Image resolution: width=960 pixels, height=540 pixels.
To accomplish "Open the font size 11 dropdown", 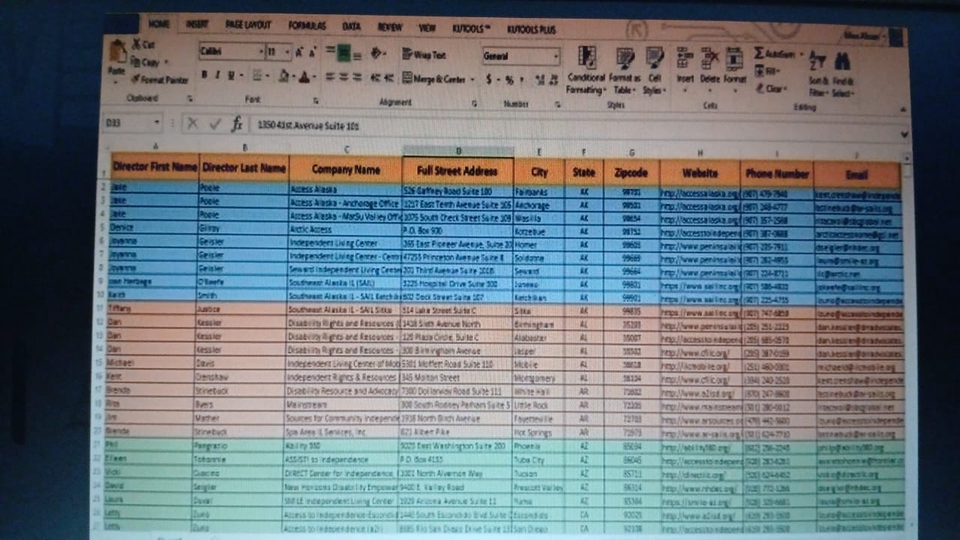I will click(287, 52).
